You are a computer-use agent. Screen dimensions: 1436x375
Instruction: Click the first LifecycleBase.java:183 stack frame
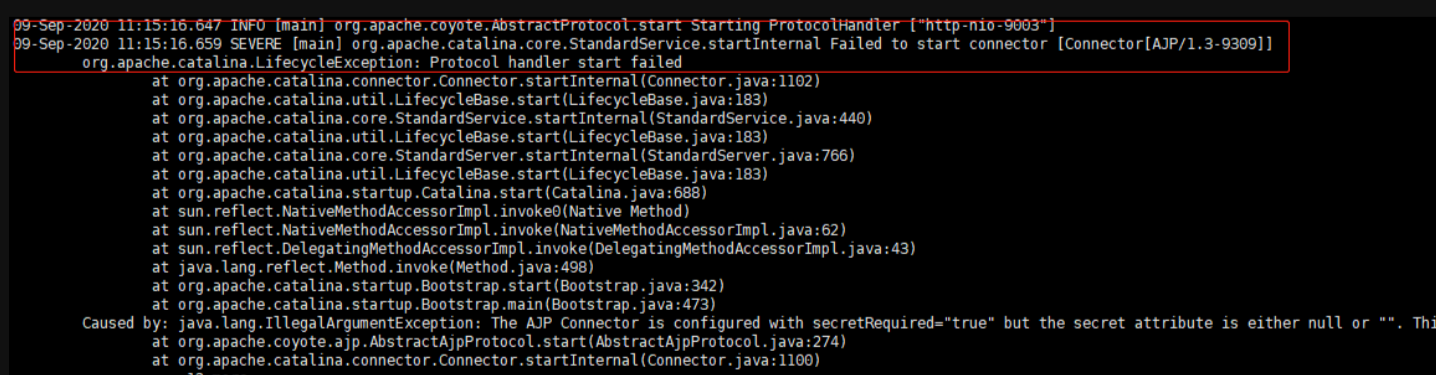click(460, 100)
